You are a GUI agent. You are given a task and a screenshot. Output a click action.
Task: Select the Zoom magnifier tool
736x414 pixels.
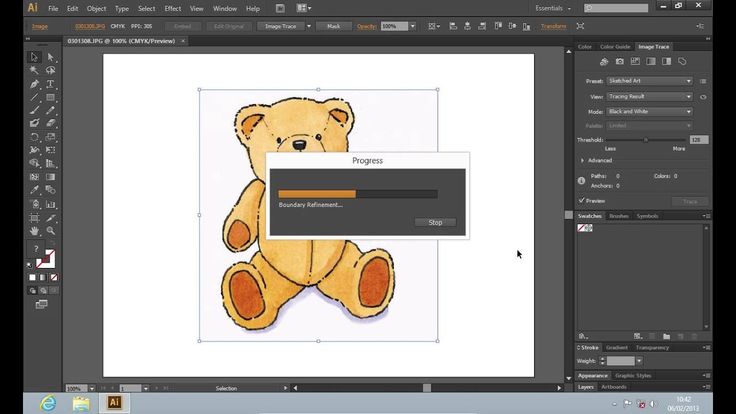(50, 228)
